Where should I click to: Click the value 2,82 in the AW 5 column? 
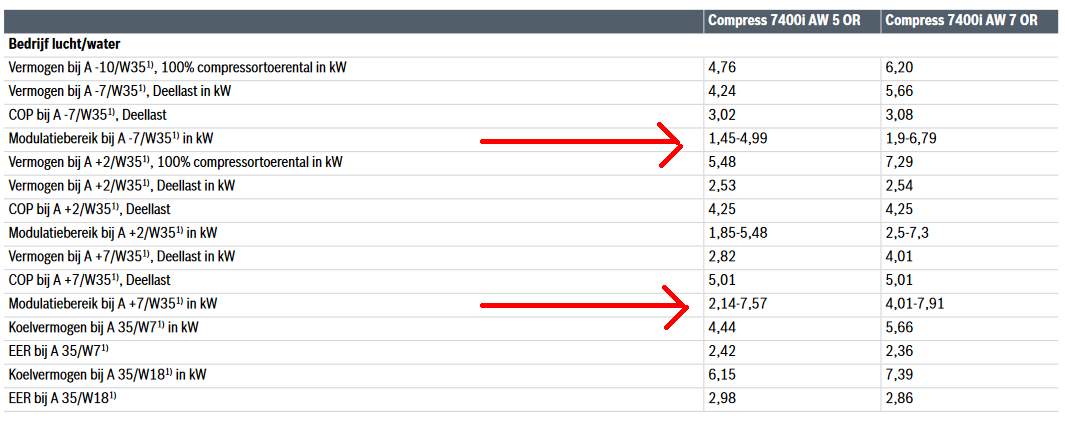(x=722, y=256)
